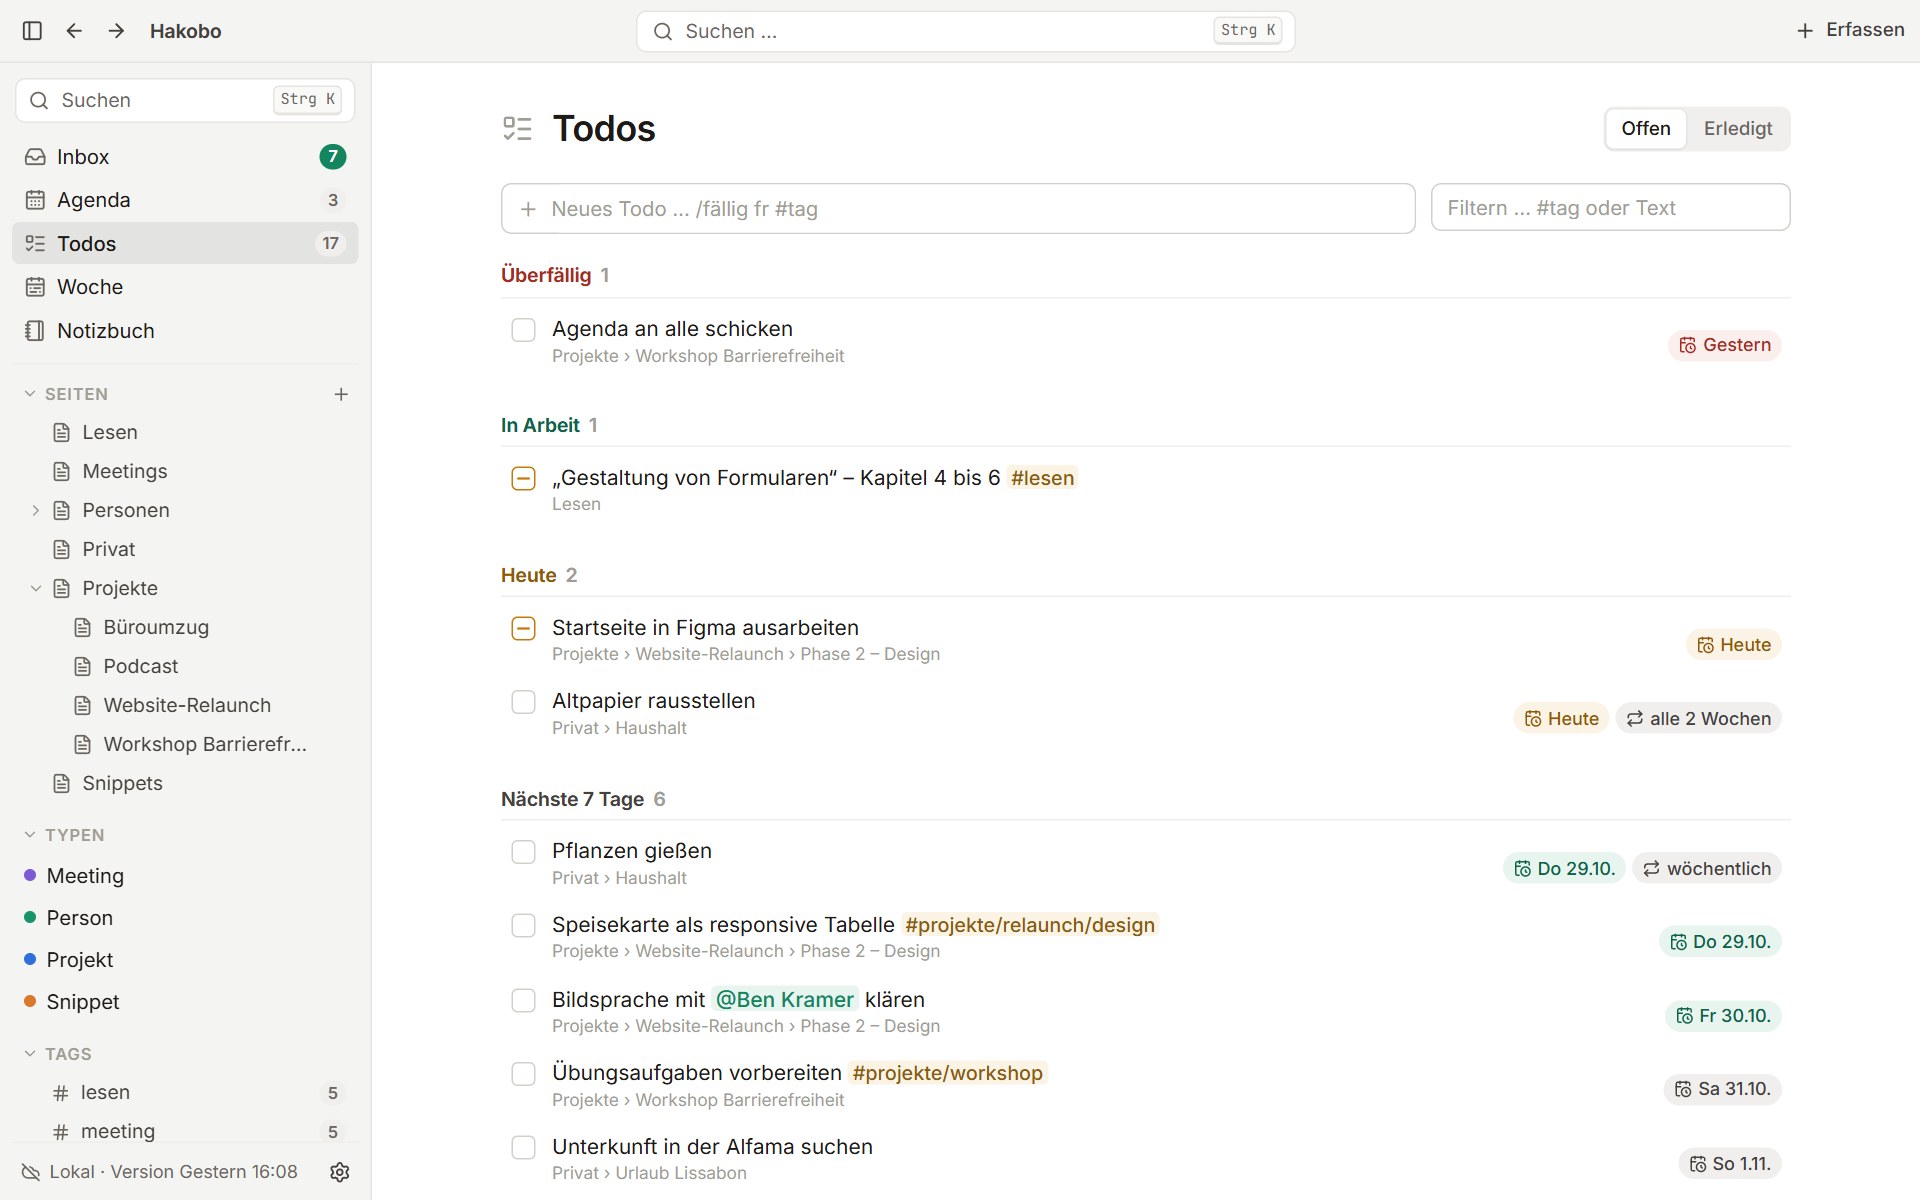This screenshot has width=1920, height=1200.
Task: Go back with the left arrow
Action: tap(74, 31)
